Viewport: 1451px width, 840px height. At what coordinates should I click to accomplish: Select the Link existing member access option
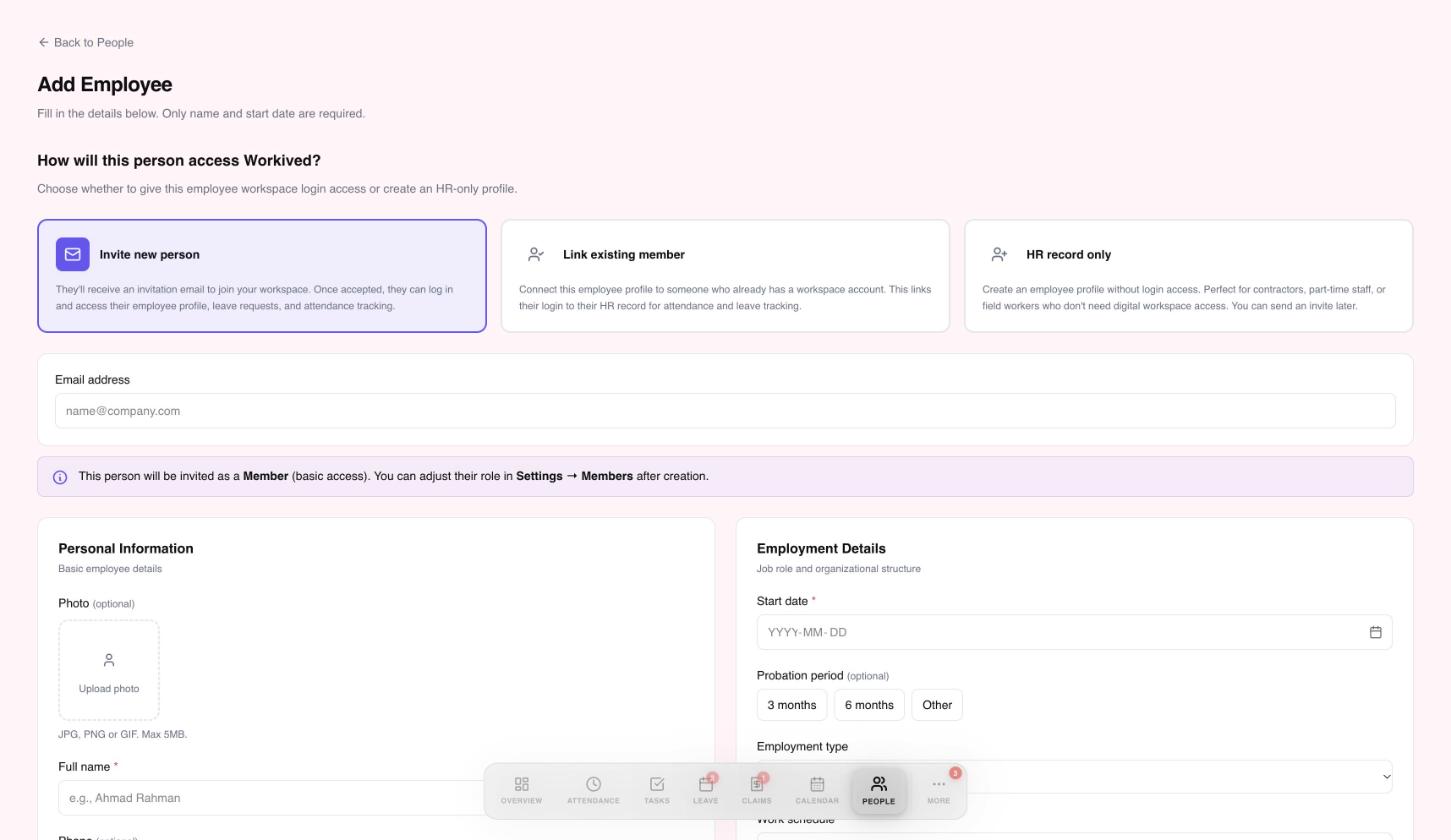click(x=725, y=276)
